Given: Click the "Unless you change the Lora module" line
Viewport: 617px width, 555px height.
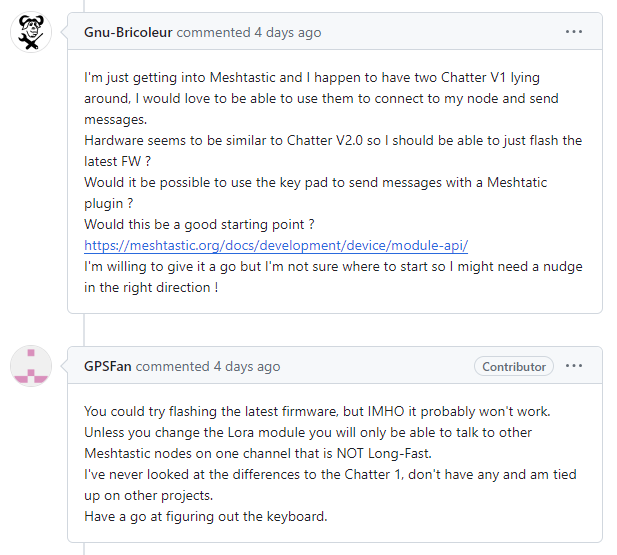Looking at the screenshot, I should (x=308, y=432).
